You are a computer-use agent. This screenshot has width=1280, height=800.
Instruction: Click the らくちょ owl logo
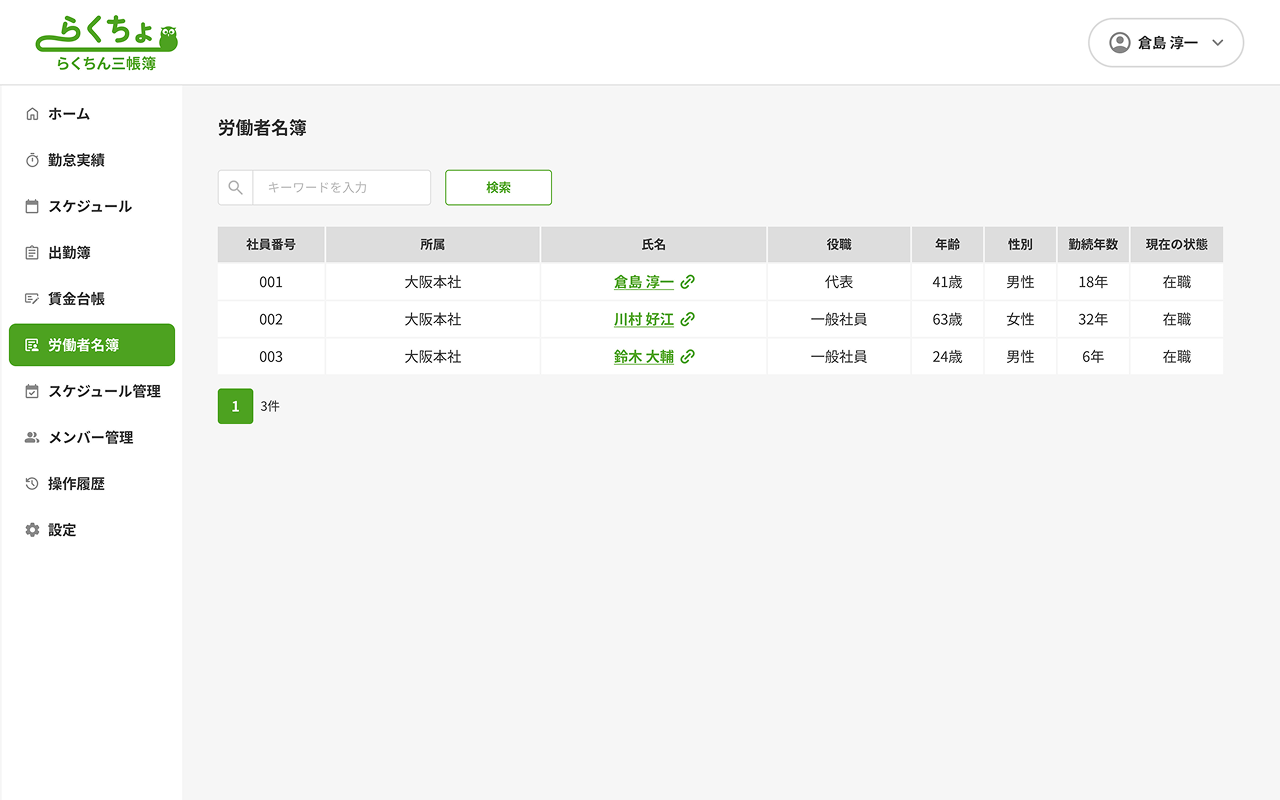click(107, 44)
